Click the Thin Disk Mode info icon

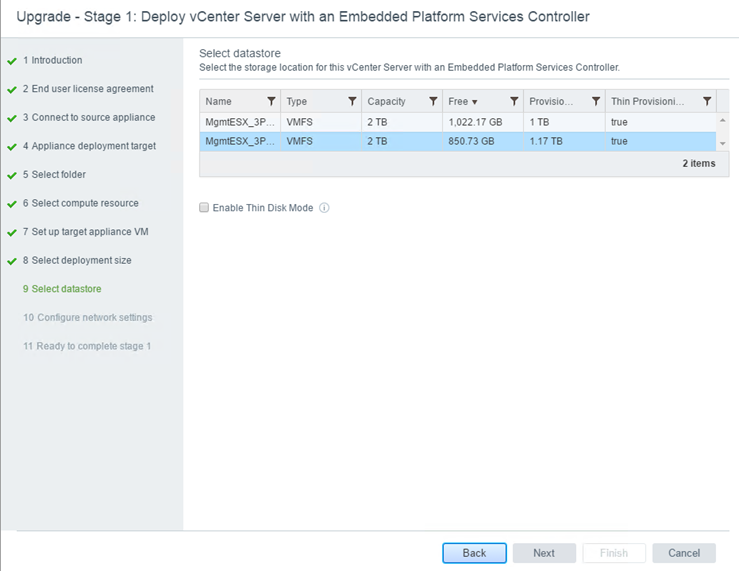coord(324,208)
